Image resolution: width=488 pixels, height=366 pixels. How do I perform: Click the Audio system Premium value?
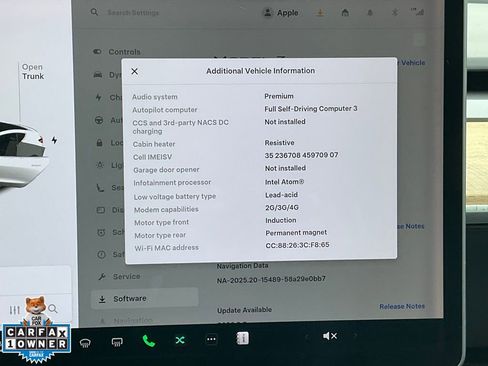point(279,96)
